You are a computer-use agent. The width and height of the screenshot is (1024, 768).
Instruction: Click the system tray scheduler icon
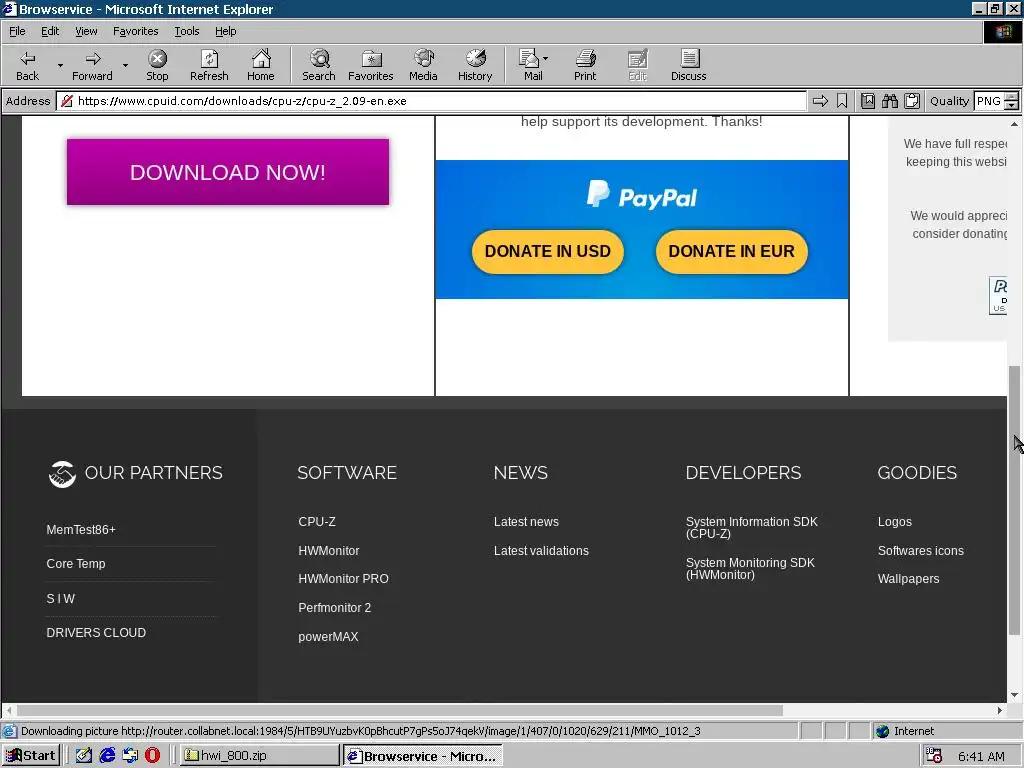(x=934, y=756)
